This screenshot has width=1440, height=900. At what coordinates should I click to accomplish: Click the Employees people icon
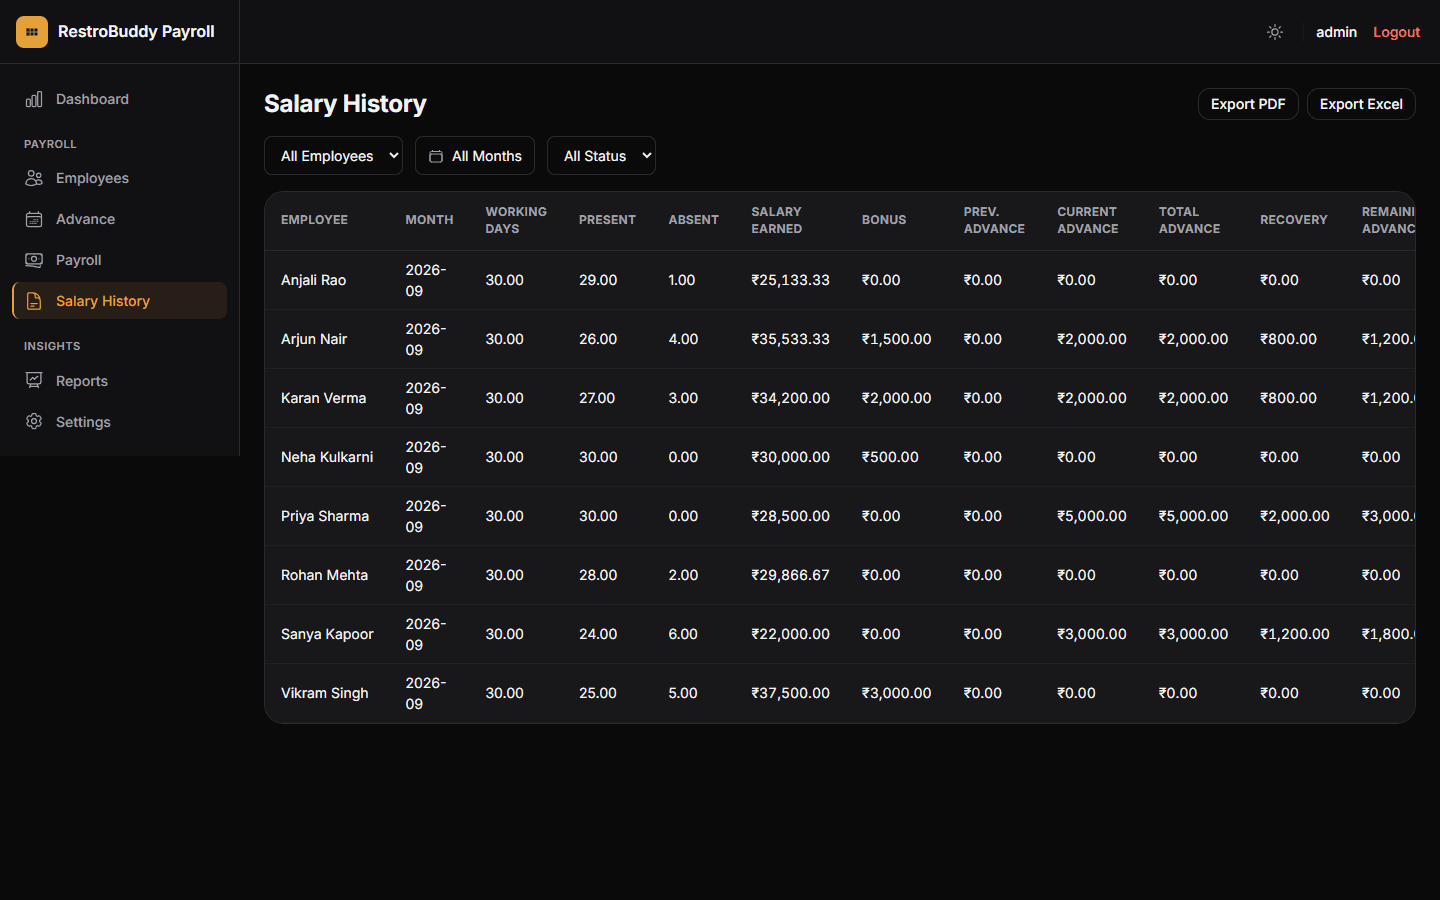34,178
